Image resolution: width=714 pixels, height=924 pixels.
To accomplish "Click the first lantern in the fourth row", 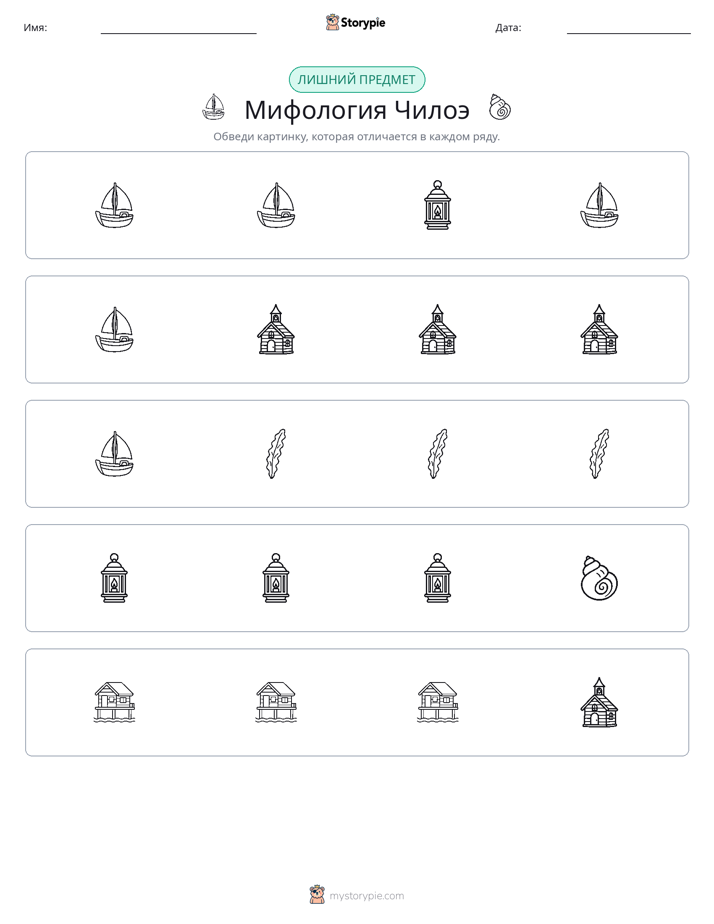I will (114, 578).
